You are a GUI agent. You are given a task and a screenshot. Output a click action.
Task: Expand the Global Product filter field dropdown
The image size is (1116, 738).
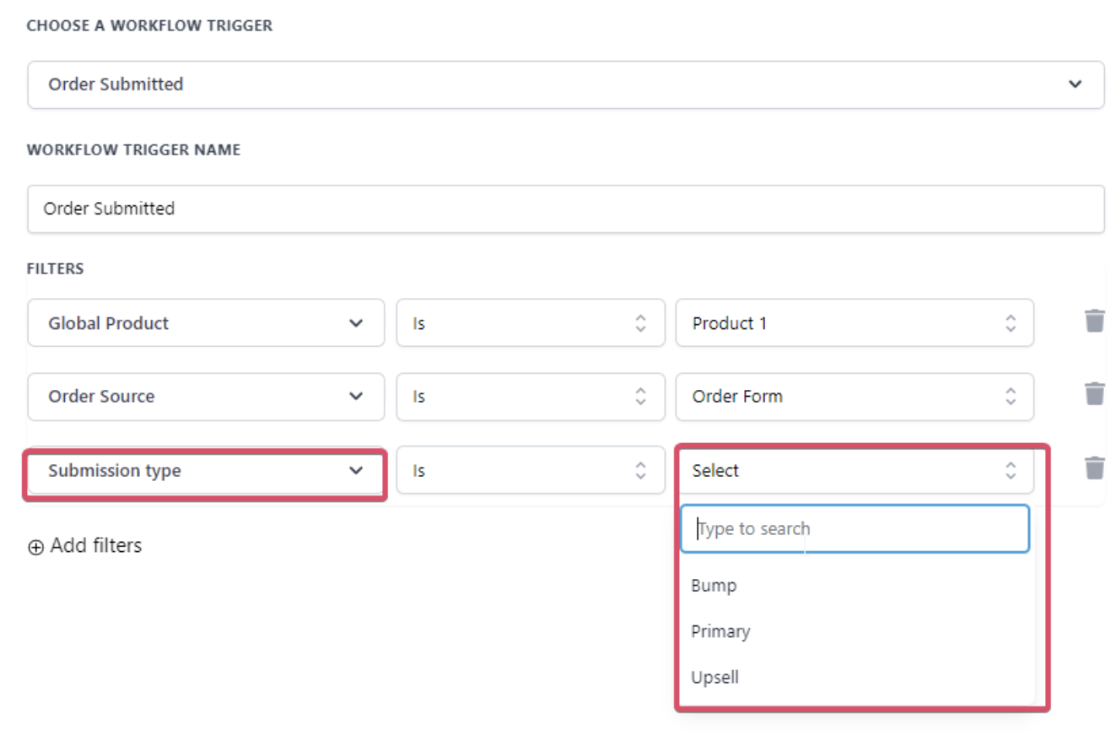205,323
